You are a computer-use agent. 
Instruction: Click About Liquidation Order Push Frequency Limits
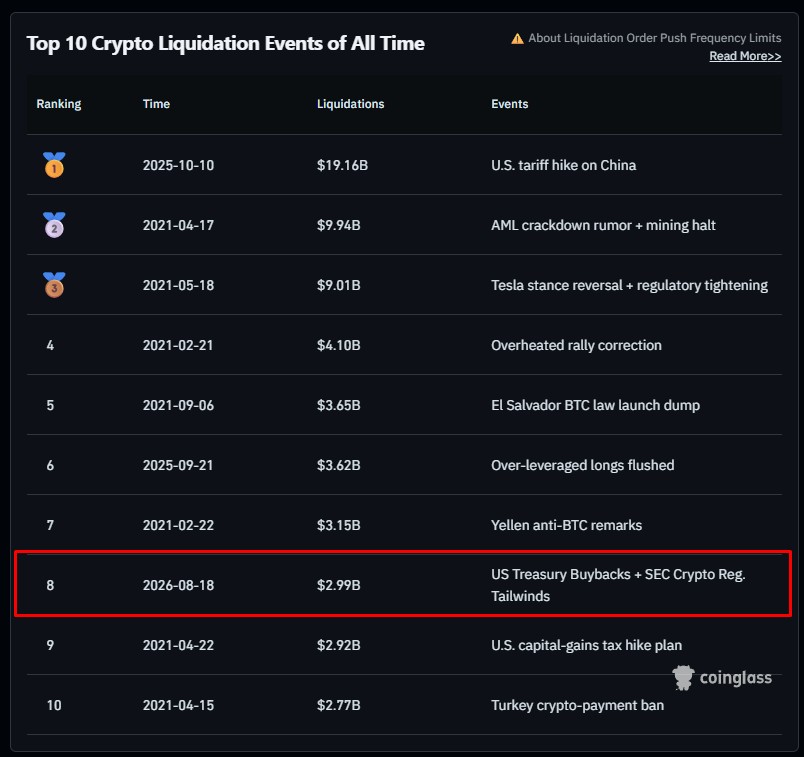[655, 38]
